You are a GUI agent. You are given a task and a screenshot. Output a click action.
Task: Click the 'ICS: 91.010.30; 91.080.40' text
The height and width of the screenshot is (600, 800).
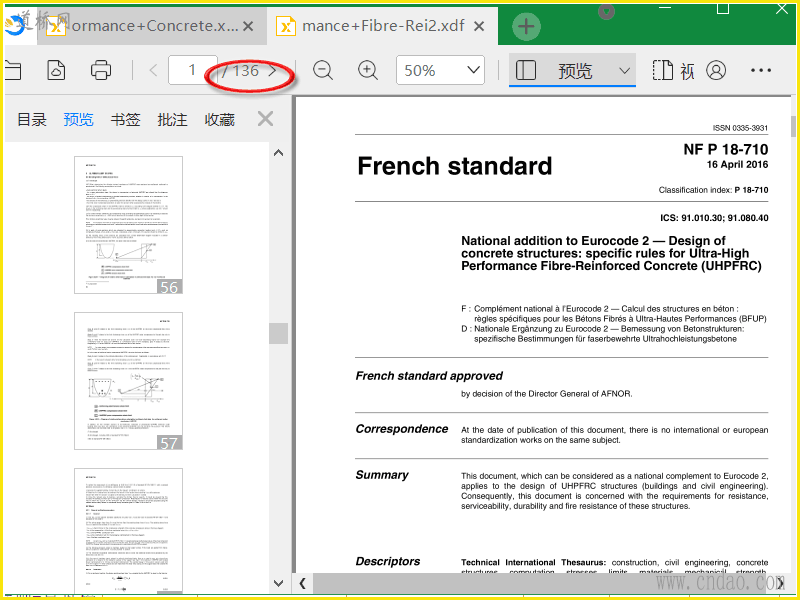(x=714, y=218)
